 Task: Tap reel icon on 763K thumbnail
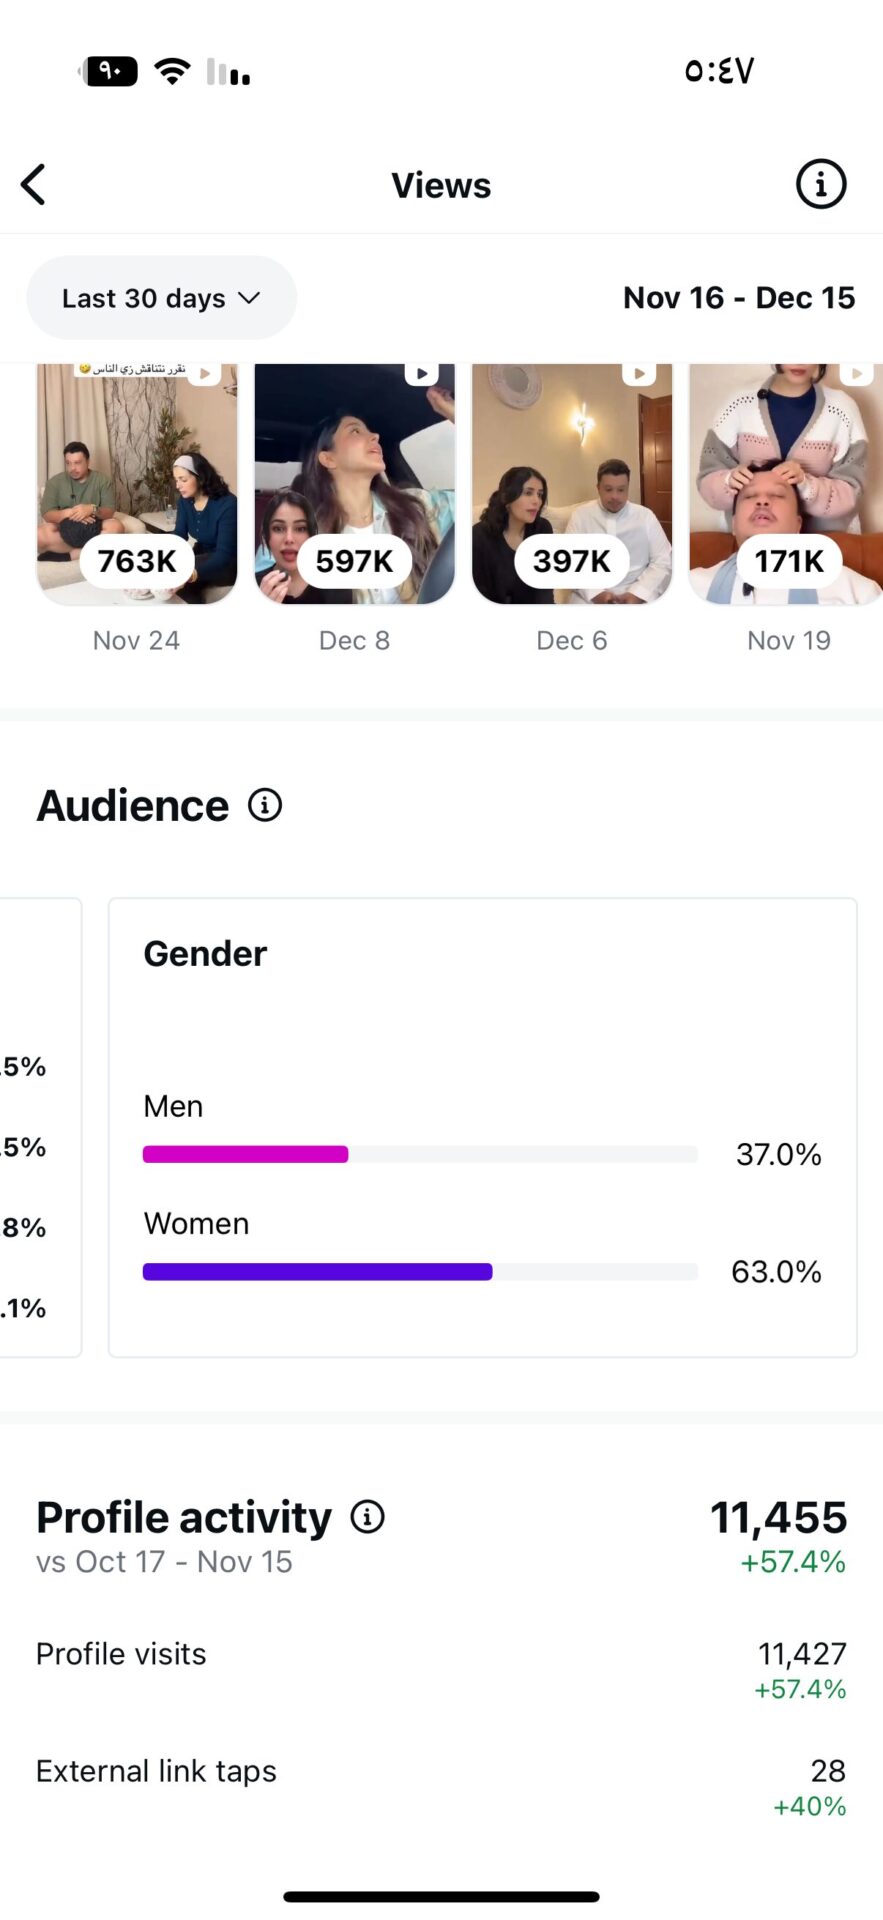(204, 374)
